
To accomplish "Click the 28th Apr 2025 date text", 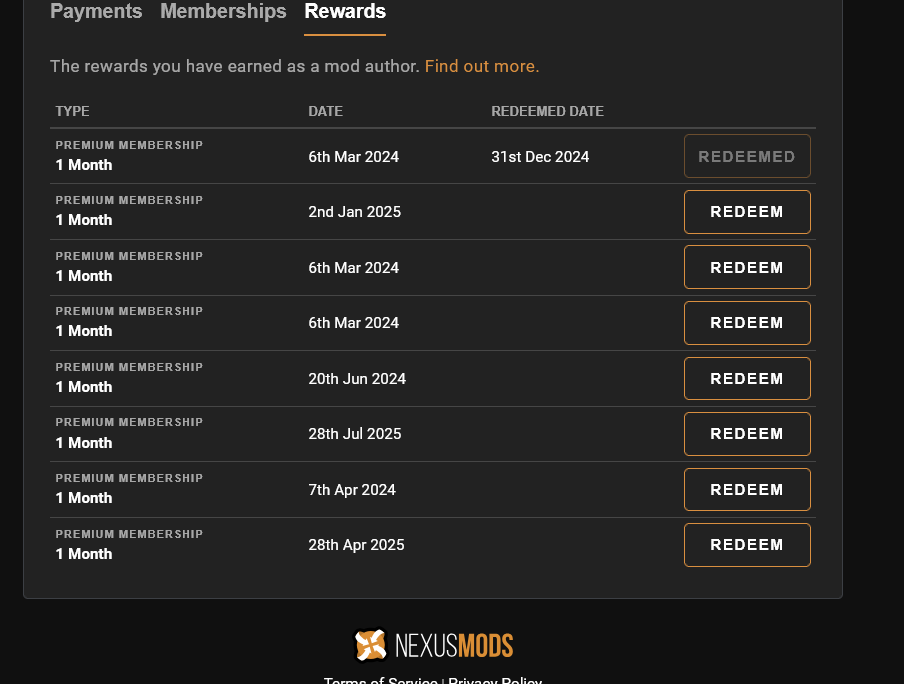I will tap(356, 545).
